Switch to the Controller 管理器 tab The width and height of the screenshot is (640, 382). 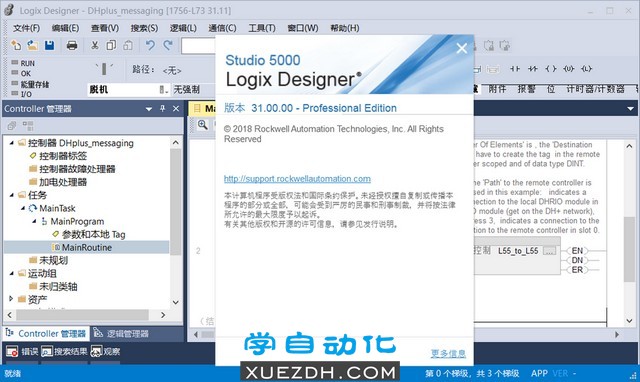click(46, 333)
